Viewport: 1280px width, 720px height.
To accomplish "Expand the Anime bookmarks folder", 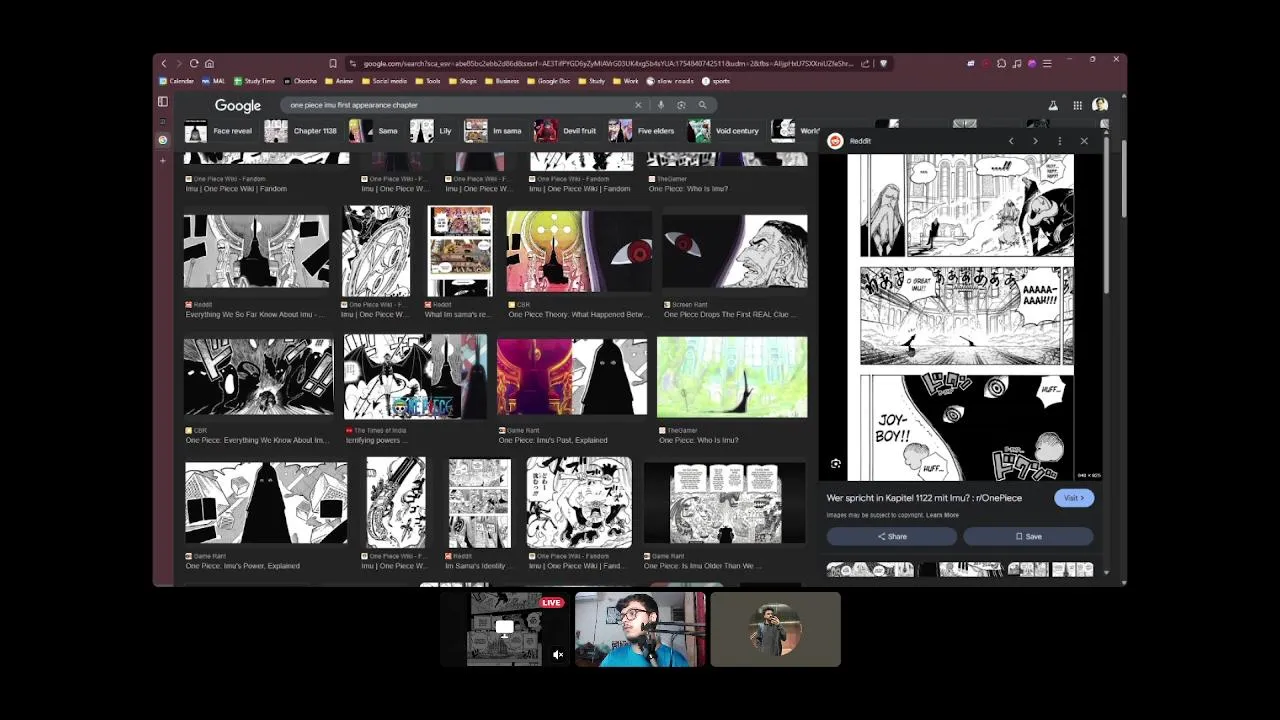I will tap(339, 81).
